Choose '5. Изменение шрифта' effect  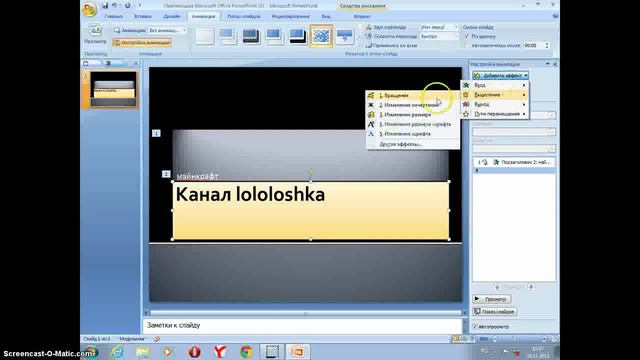[x=413, y=133]
